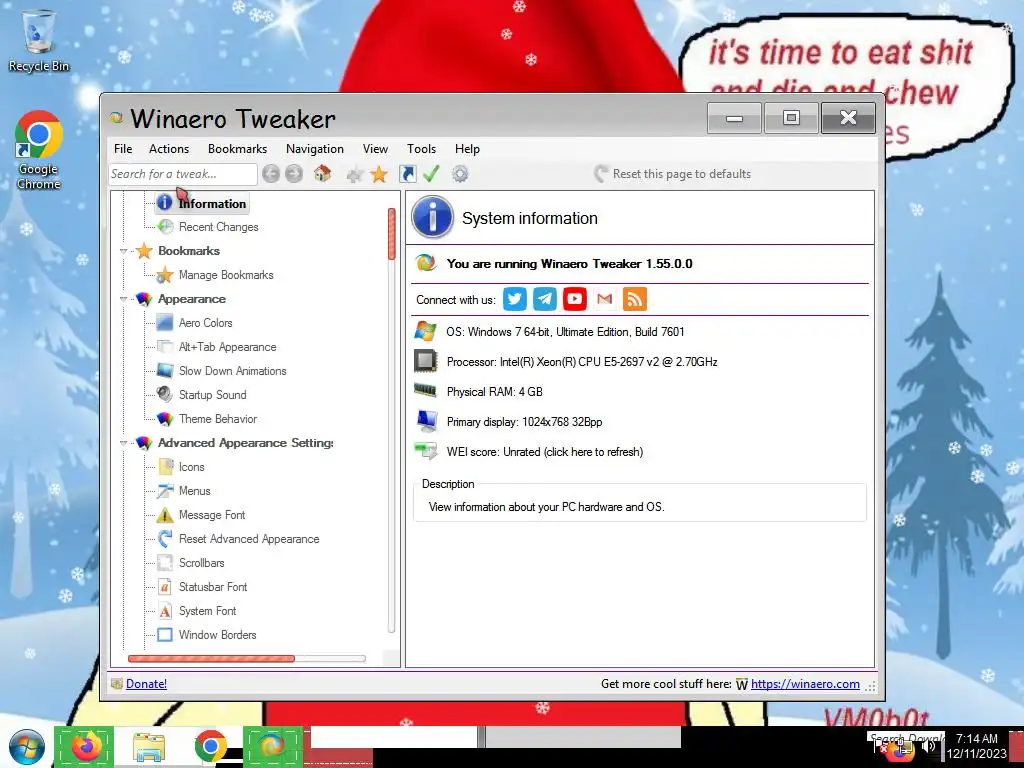Go to the Home page icon
Viewport: 1024px width, 768px height.
coord(322,174)
